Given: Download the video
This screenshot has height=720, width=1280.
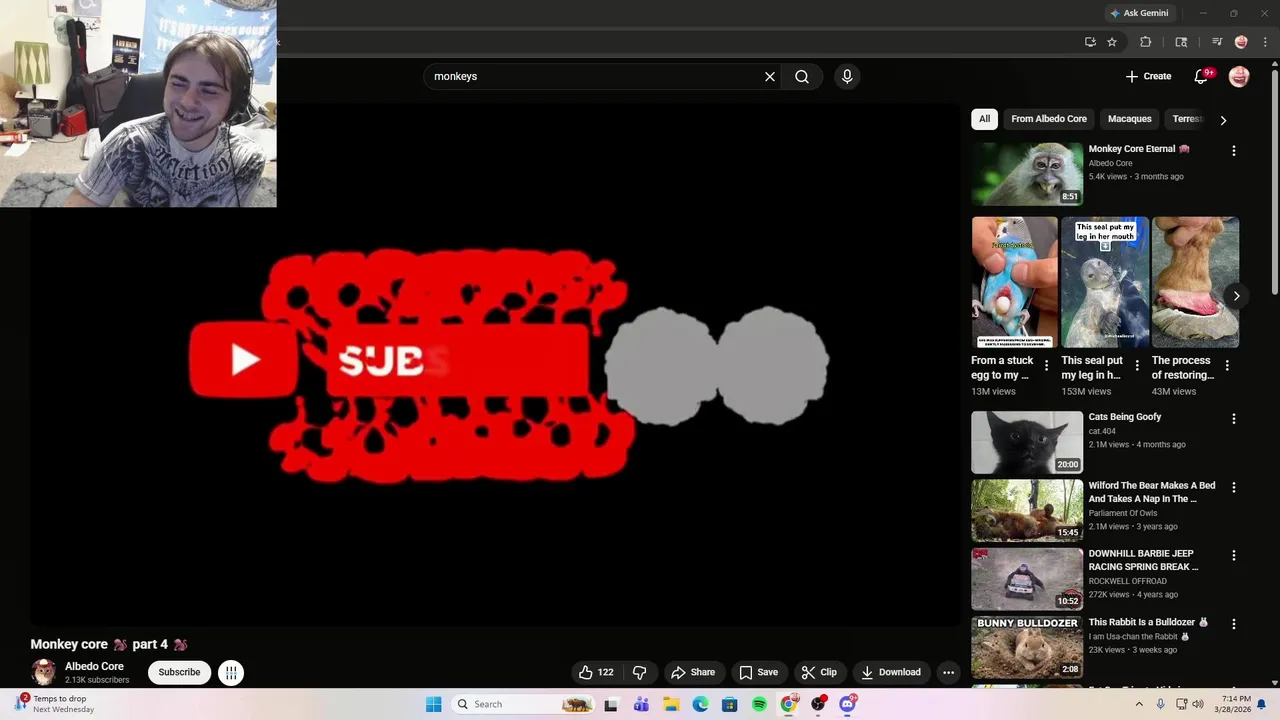Looking at the screenshot, I should point(891,672).
